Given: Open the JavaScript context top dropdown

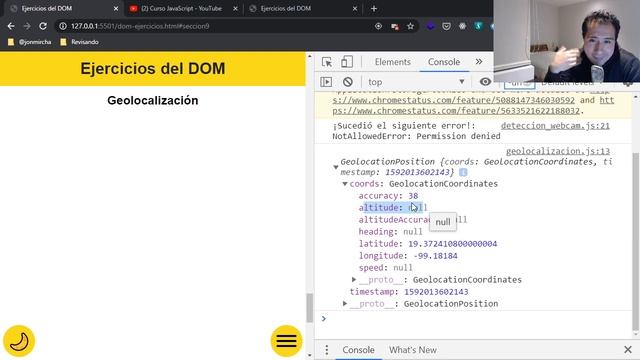Looking at the screenshot, I should (416, 82).
